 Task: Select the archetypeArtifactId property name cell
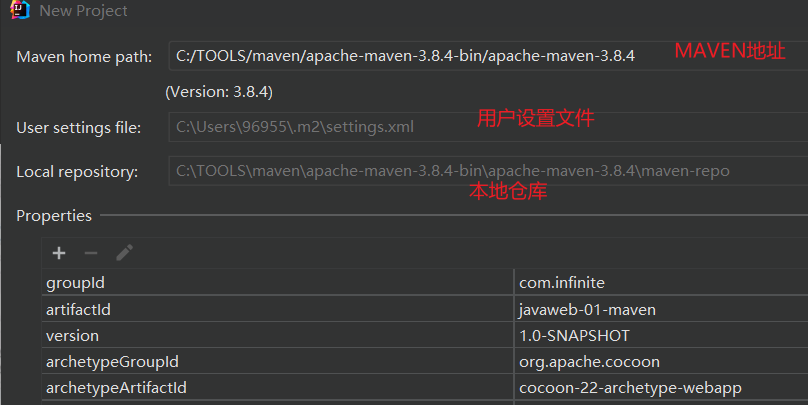pos(278,387)
